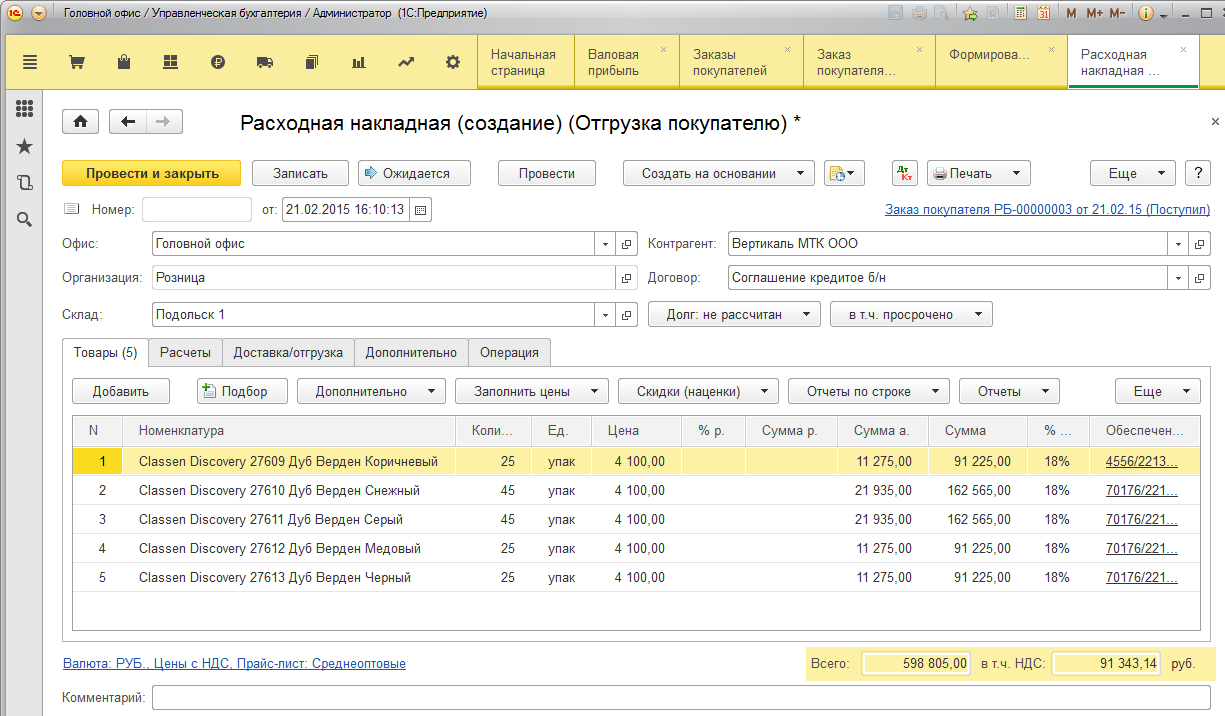Expand the Офис dropdown list
The image size is (1225, 716).
[x=605, y=244]
